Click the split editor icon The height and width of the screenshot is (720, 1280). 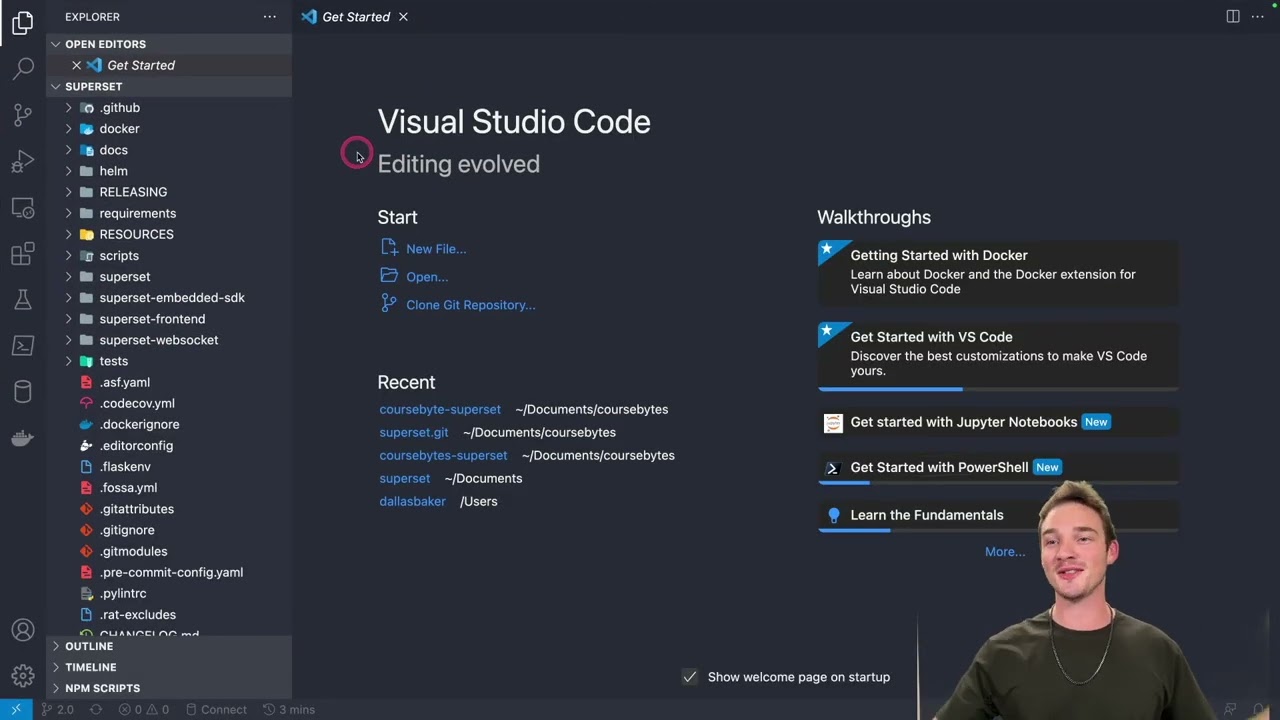[1233, 16]
